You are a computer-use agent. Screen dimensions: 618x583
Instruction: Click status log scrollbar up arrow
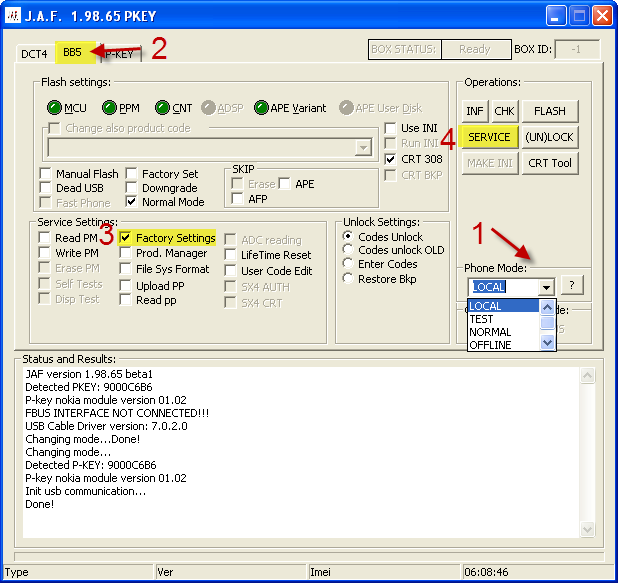(587, 375)
